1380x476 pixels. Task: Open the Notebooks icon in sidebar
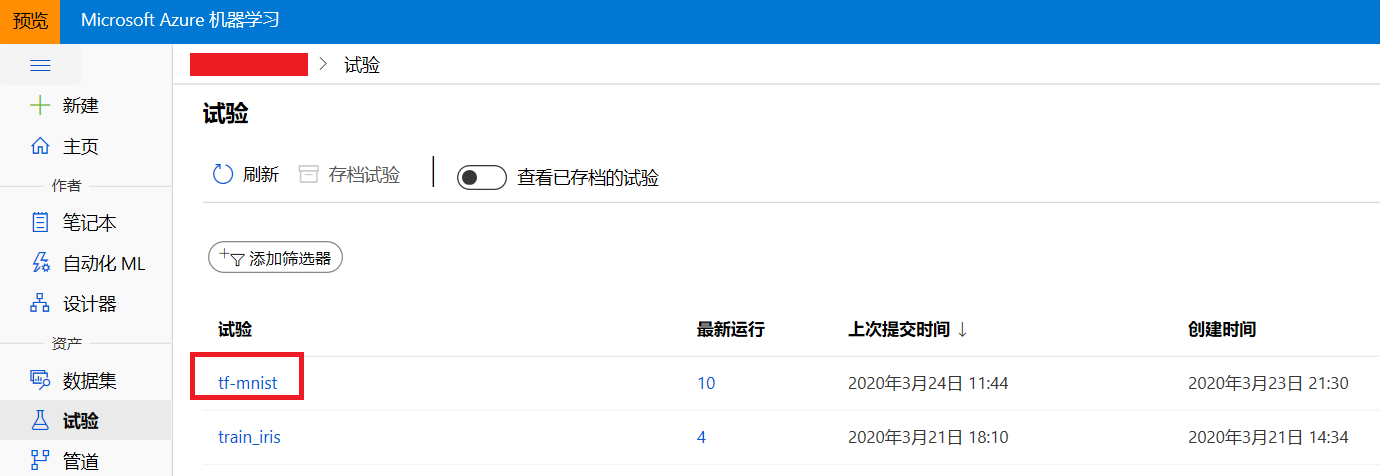pyautogui.click(x=40, y=222)
